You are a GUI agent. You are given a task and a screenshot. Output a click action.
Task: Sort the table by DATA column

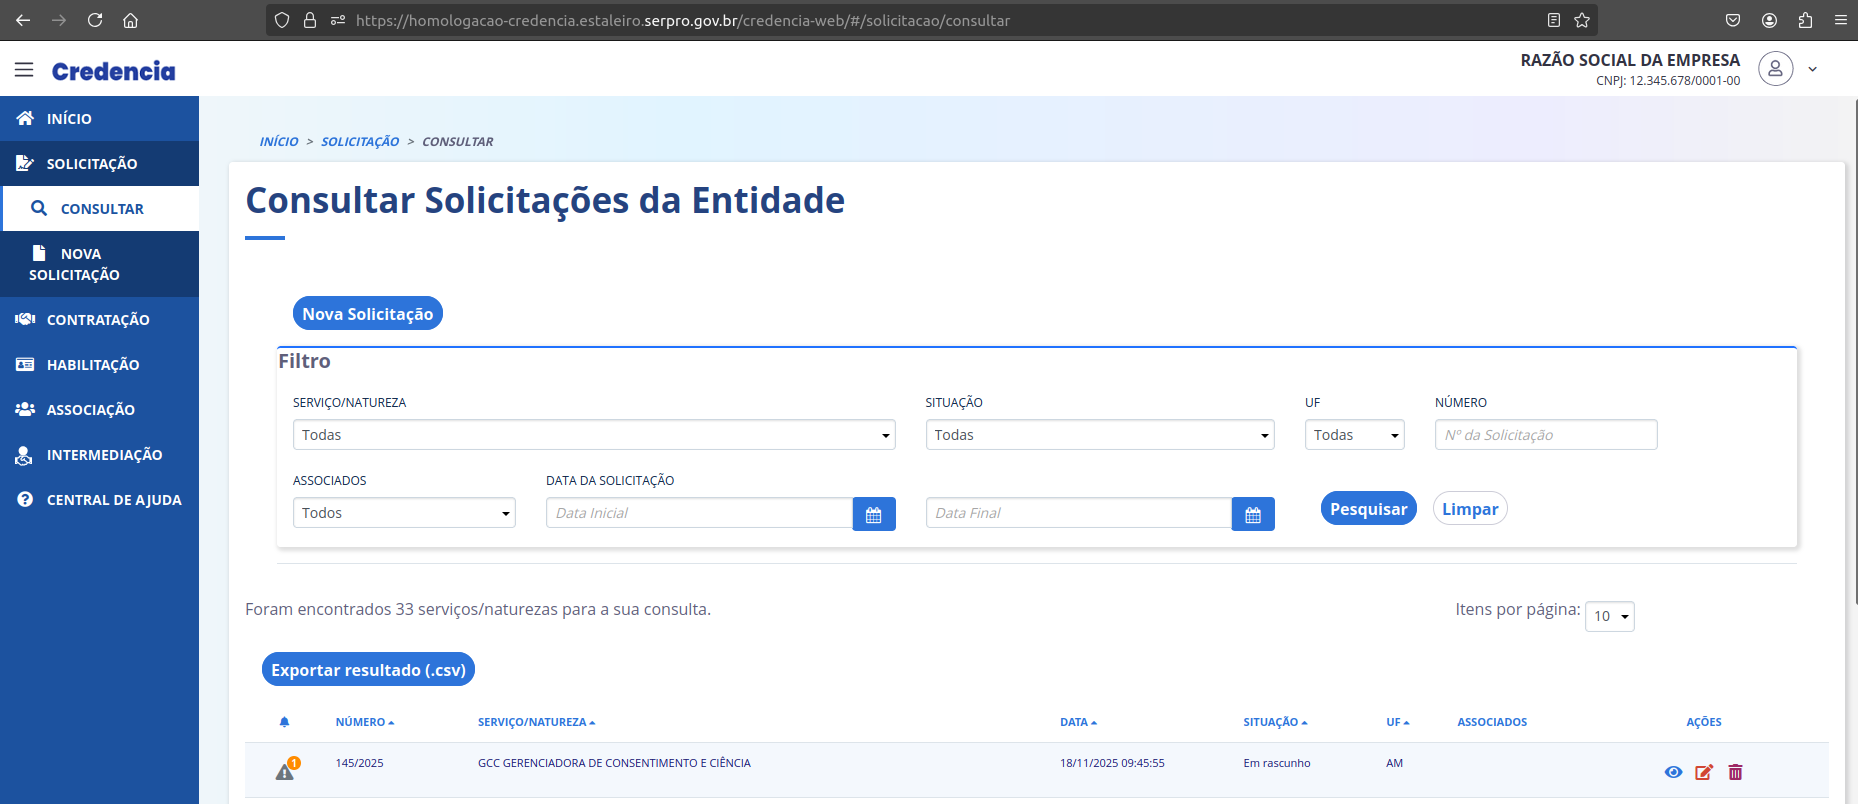click(1079, 722)
